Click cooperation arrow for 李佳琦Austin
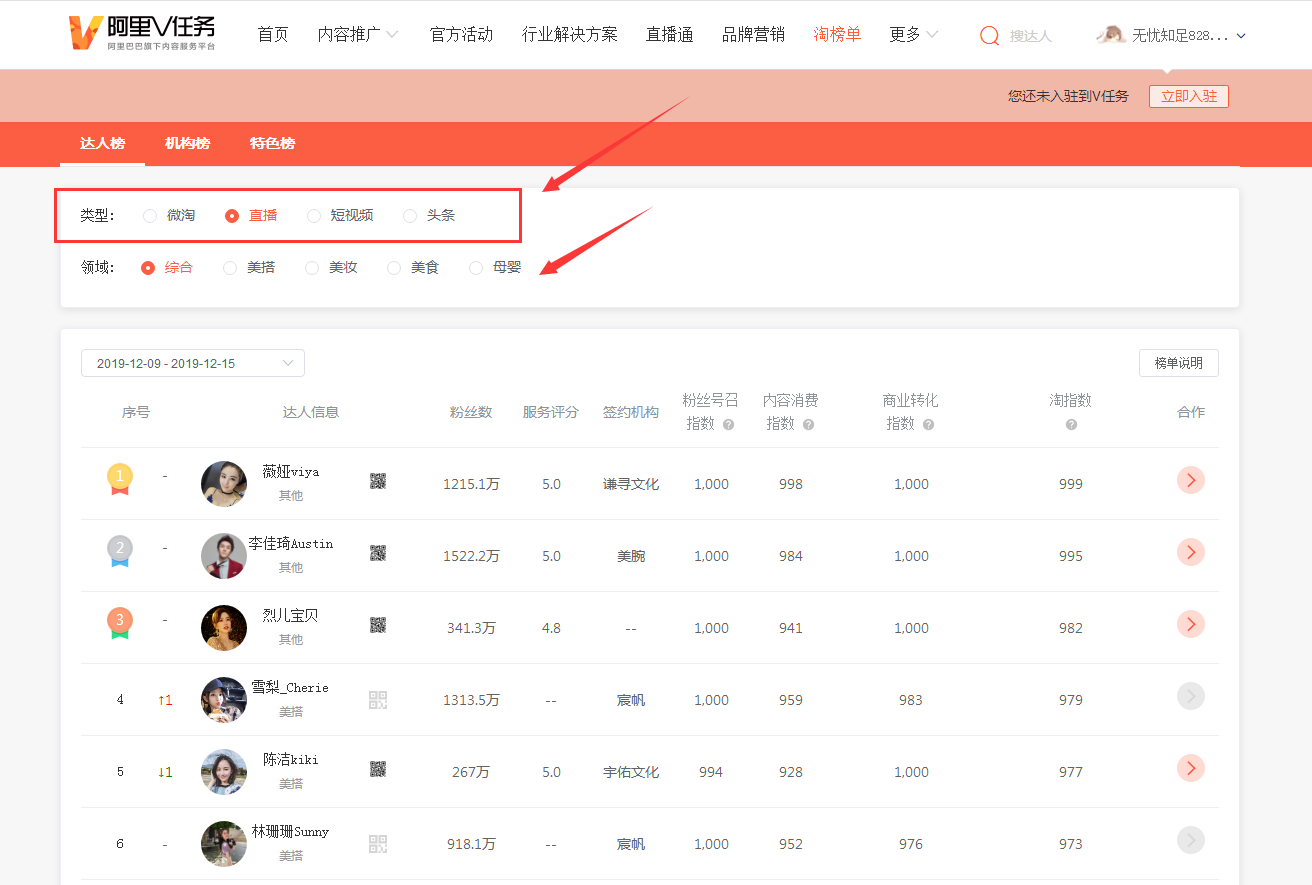This screenshot has height=885, width=1312. [x=1191, y=552]
